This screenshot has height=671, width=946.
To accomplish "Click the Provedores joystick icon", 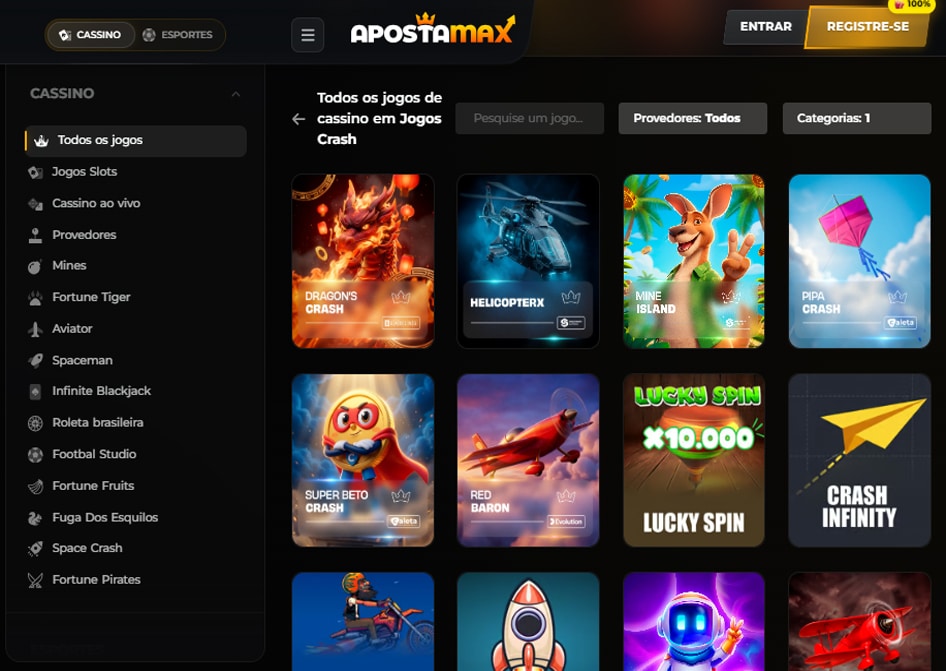I will [x=36, y=236].
